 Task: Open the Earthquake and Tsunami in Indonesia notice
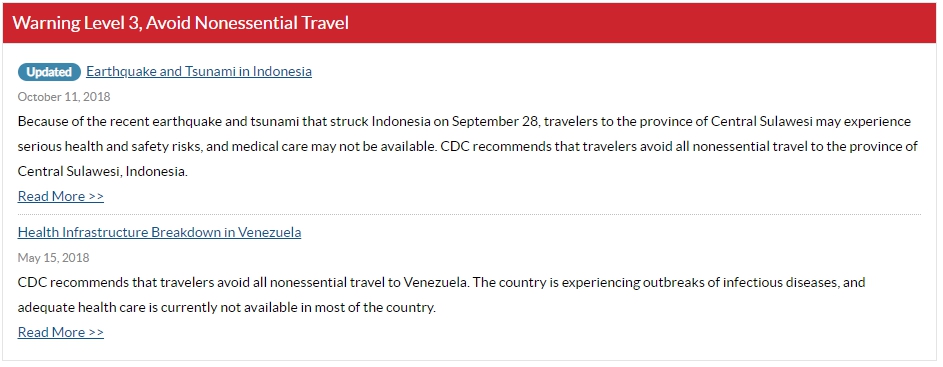[199, 72]
